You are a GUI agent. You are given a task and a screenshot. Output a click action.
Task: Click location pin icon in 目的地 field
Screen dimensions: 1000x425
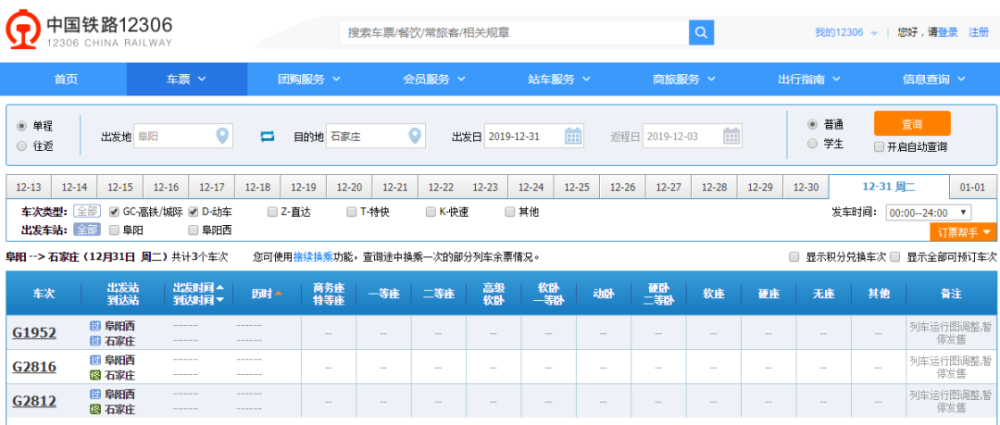(x=415, y=136)
